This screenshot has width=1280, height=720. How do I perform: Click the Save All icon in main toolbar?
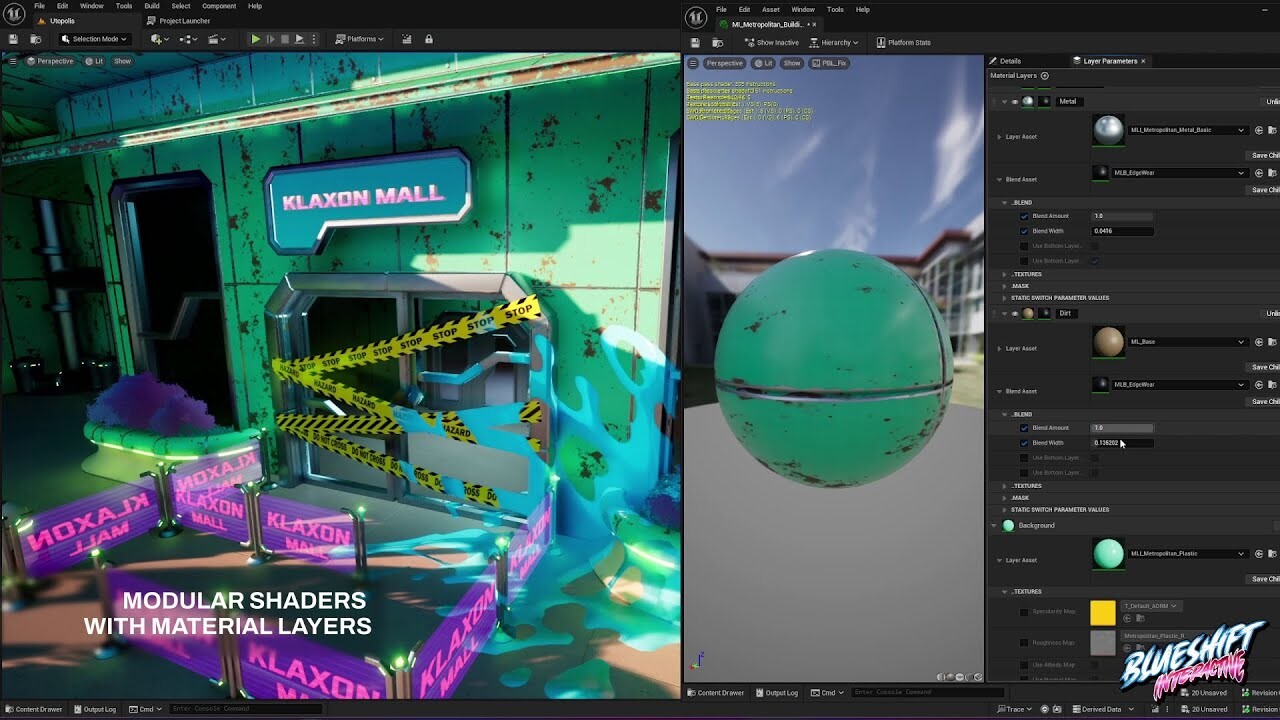tap(13, 38)
